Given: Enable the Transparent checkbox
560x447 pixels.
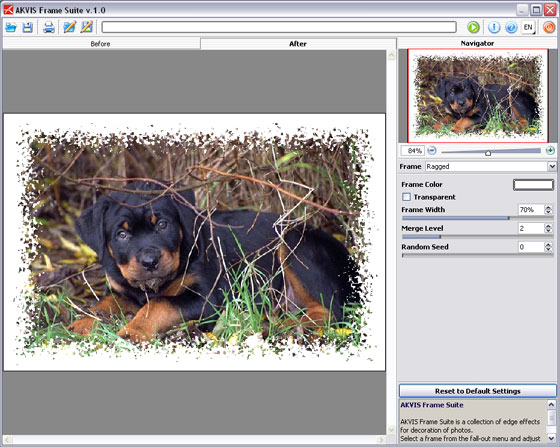Looking at the screenshot, I should click(x=406, y=197).
